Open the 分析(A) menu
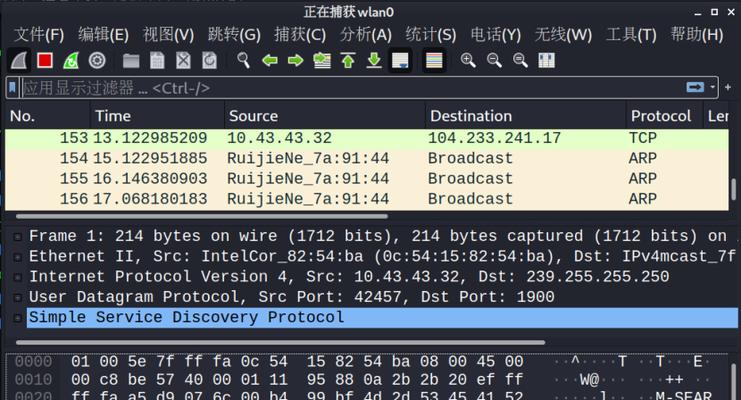Image resolution: width=741 pixels, height=400 pixels. coord(365,35)
